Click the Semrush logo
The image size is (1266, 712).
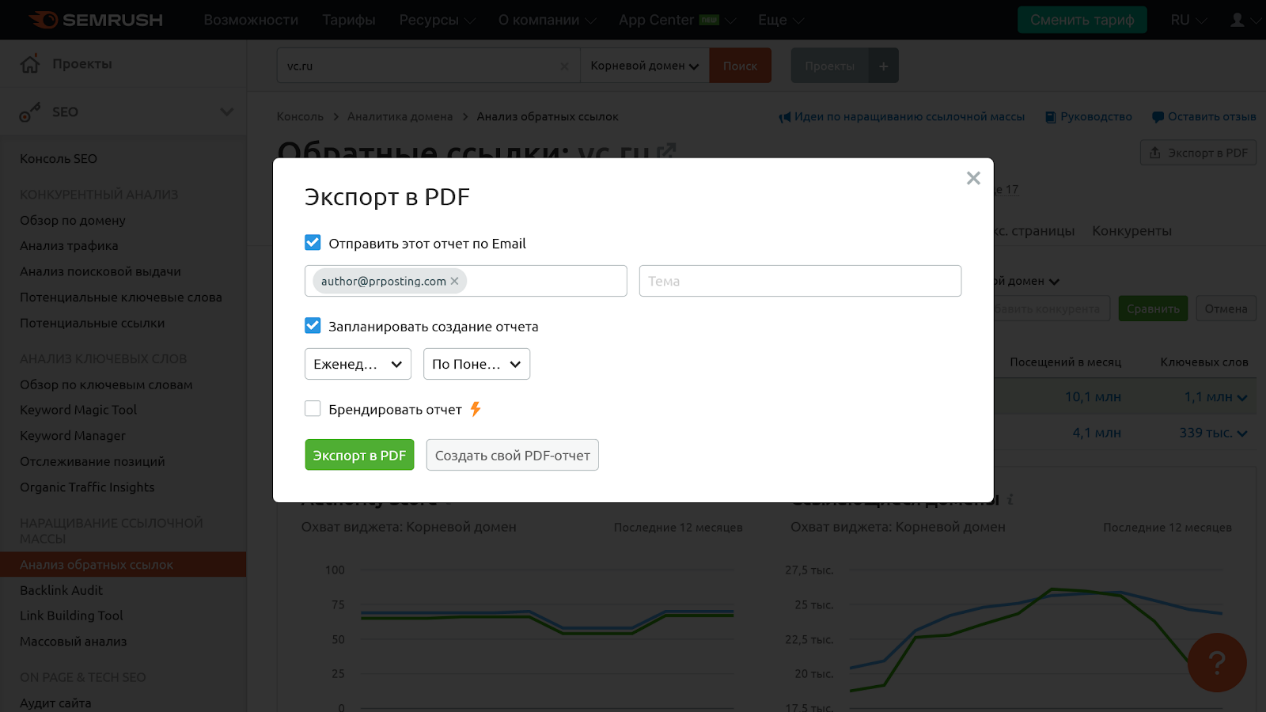[x=95, y=19]
